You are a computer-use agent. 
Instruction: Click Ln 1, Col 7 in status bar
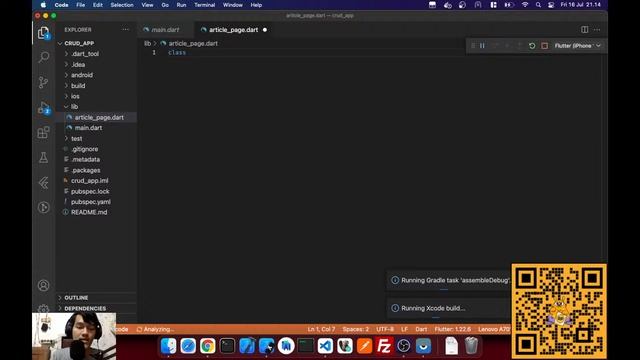click(321, 329)
